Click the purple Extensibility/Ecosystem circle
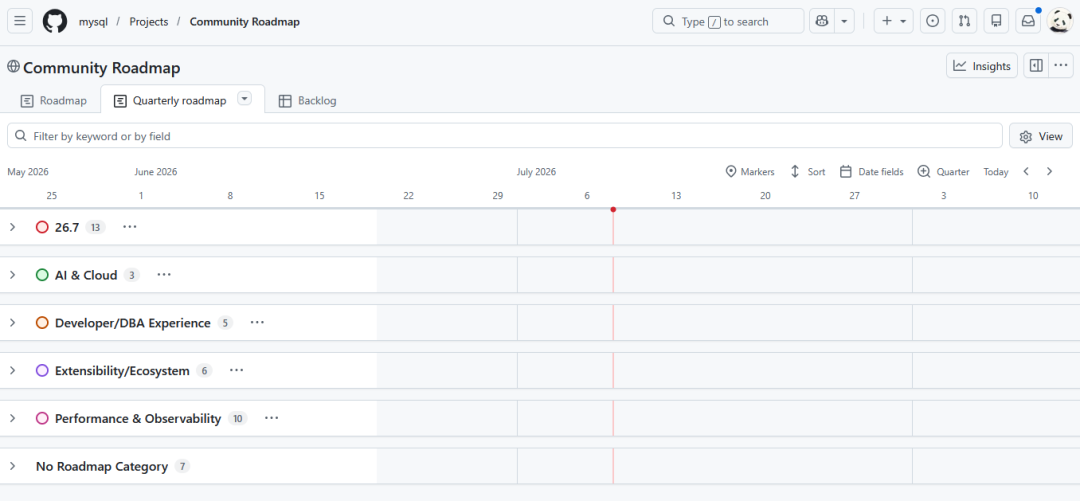The image size is (1080, 501). coord(42,371)
